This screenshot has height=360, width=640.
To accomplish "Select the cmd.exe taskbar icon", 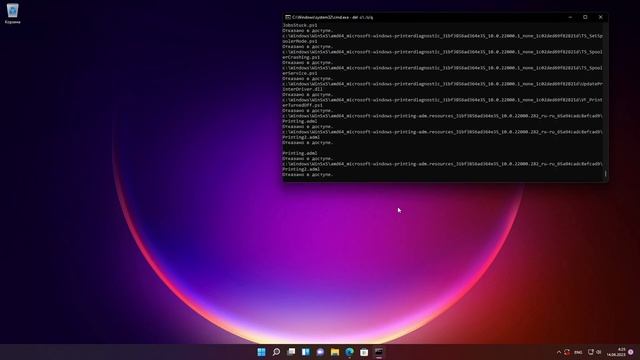I will (x=379, y=352).
